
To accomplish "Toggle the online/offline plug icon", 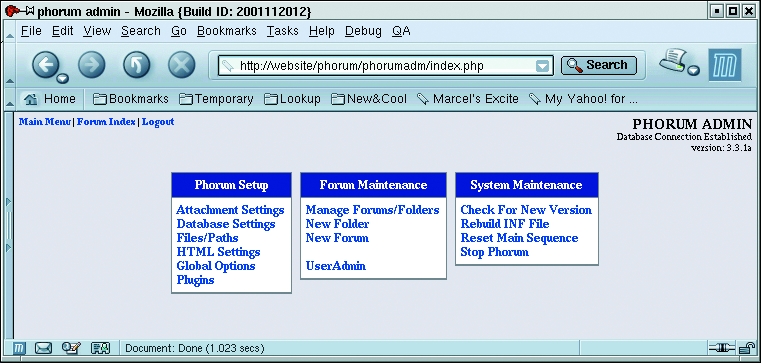I will click(722, 347).
